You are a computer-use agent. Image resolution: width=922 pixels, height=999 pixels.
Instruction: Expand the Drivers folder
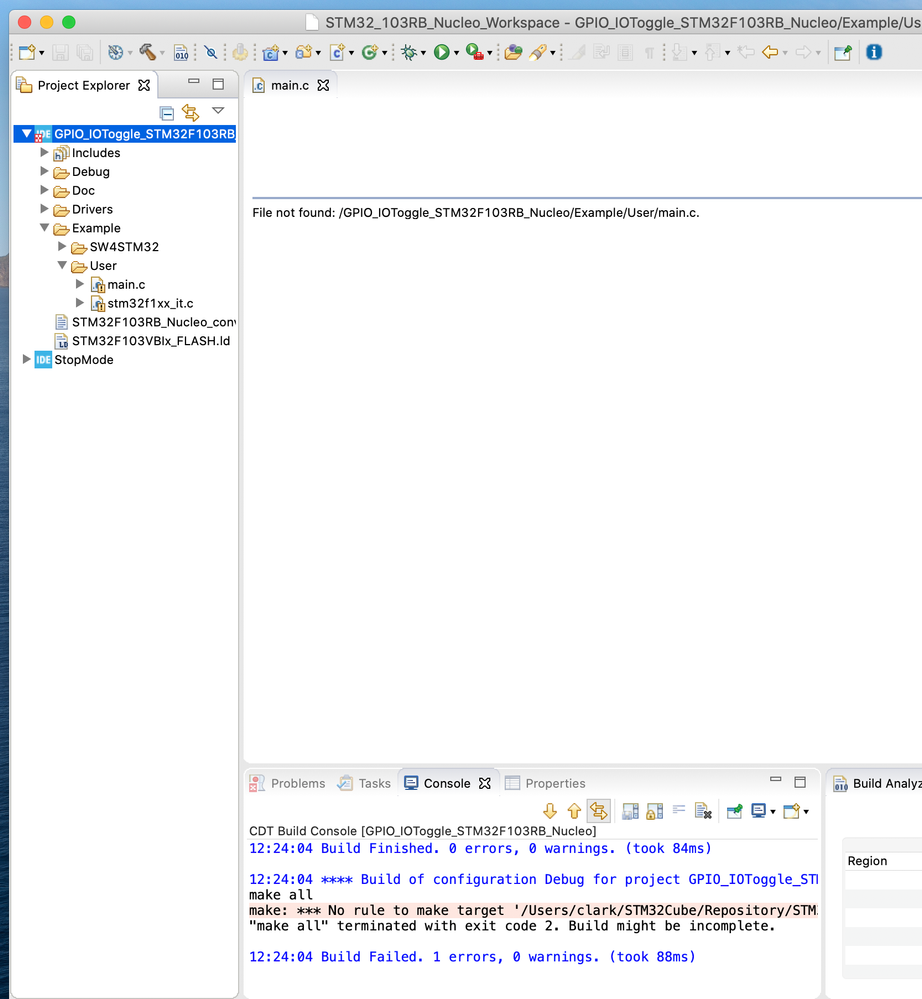pyautogui.click(x=44, y=208)
